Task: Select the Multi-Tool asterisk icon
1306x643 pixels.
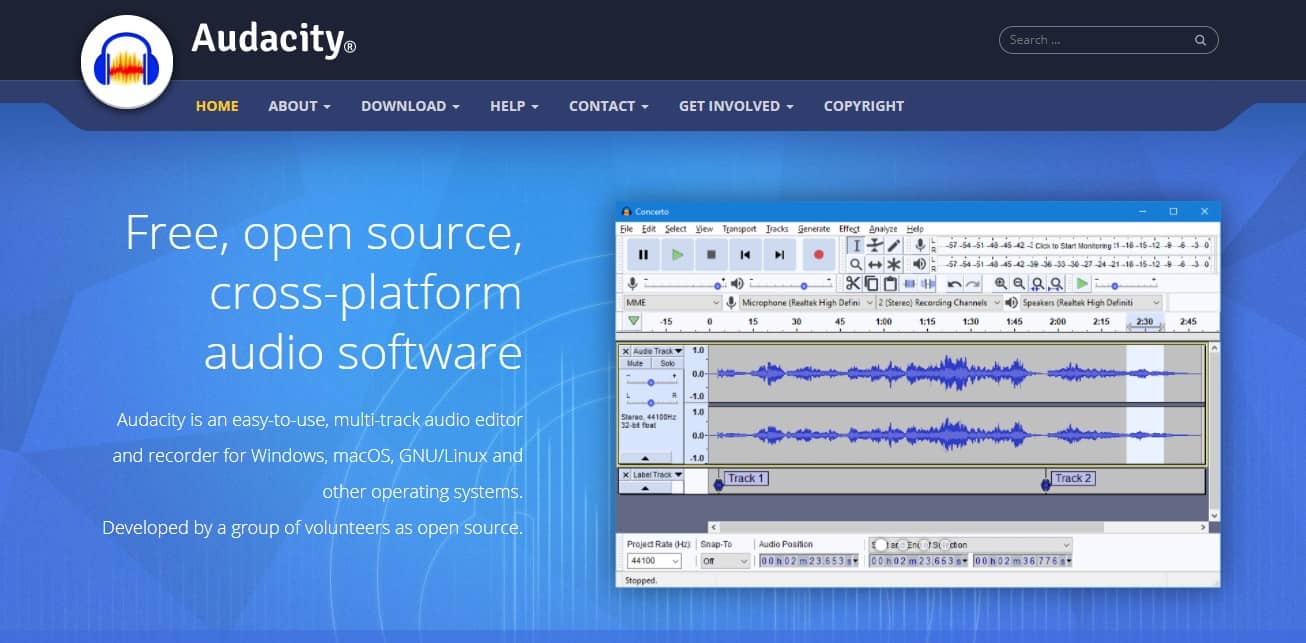Action: click(x=894, y=264)
